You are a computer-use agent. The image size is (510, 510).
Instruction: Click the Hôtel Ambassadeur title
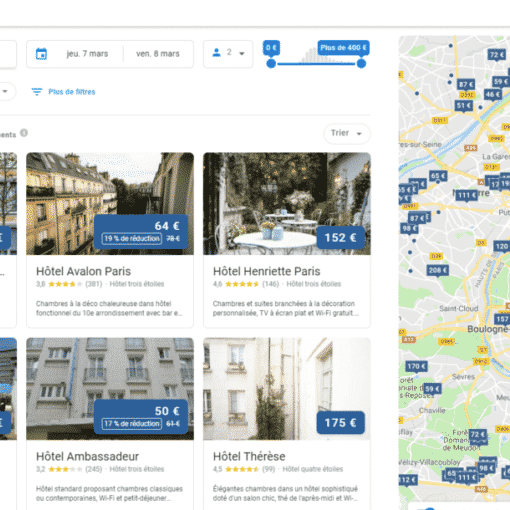[87, 456]
